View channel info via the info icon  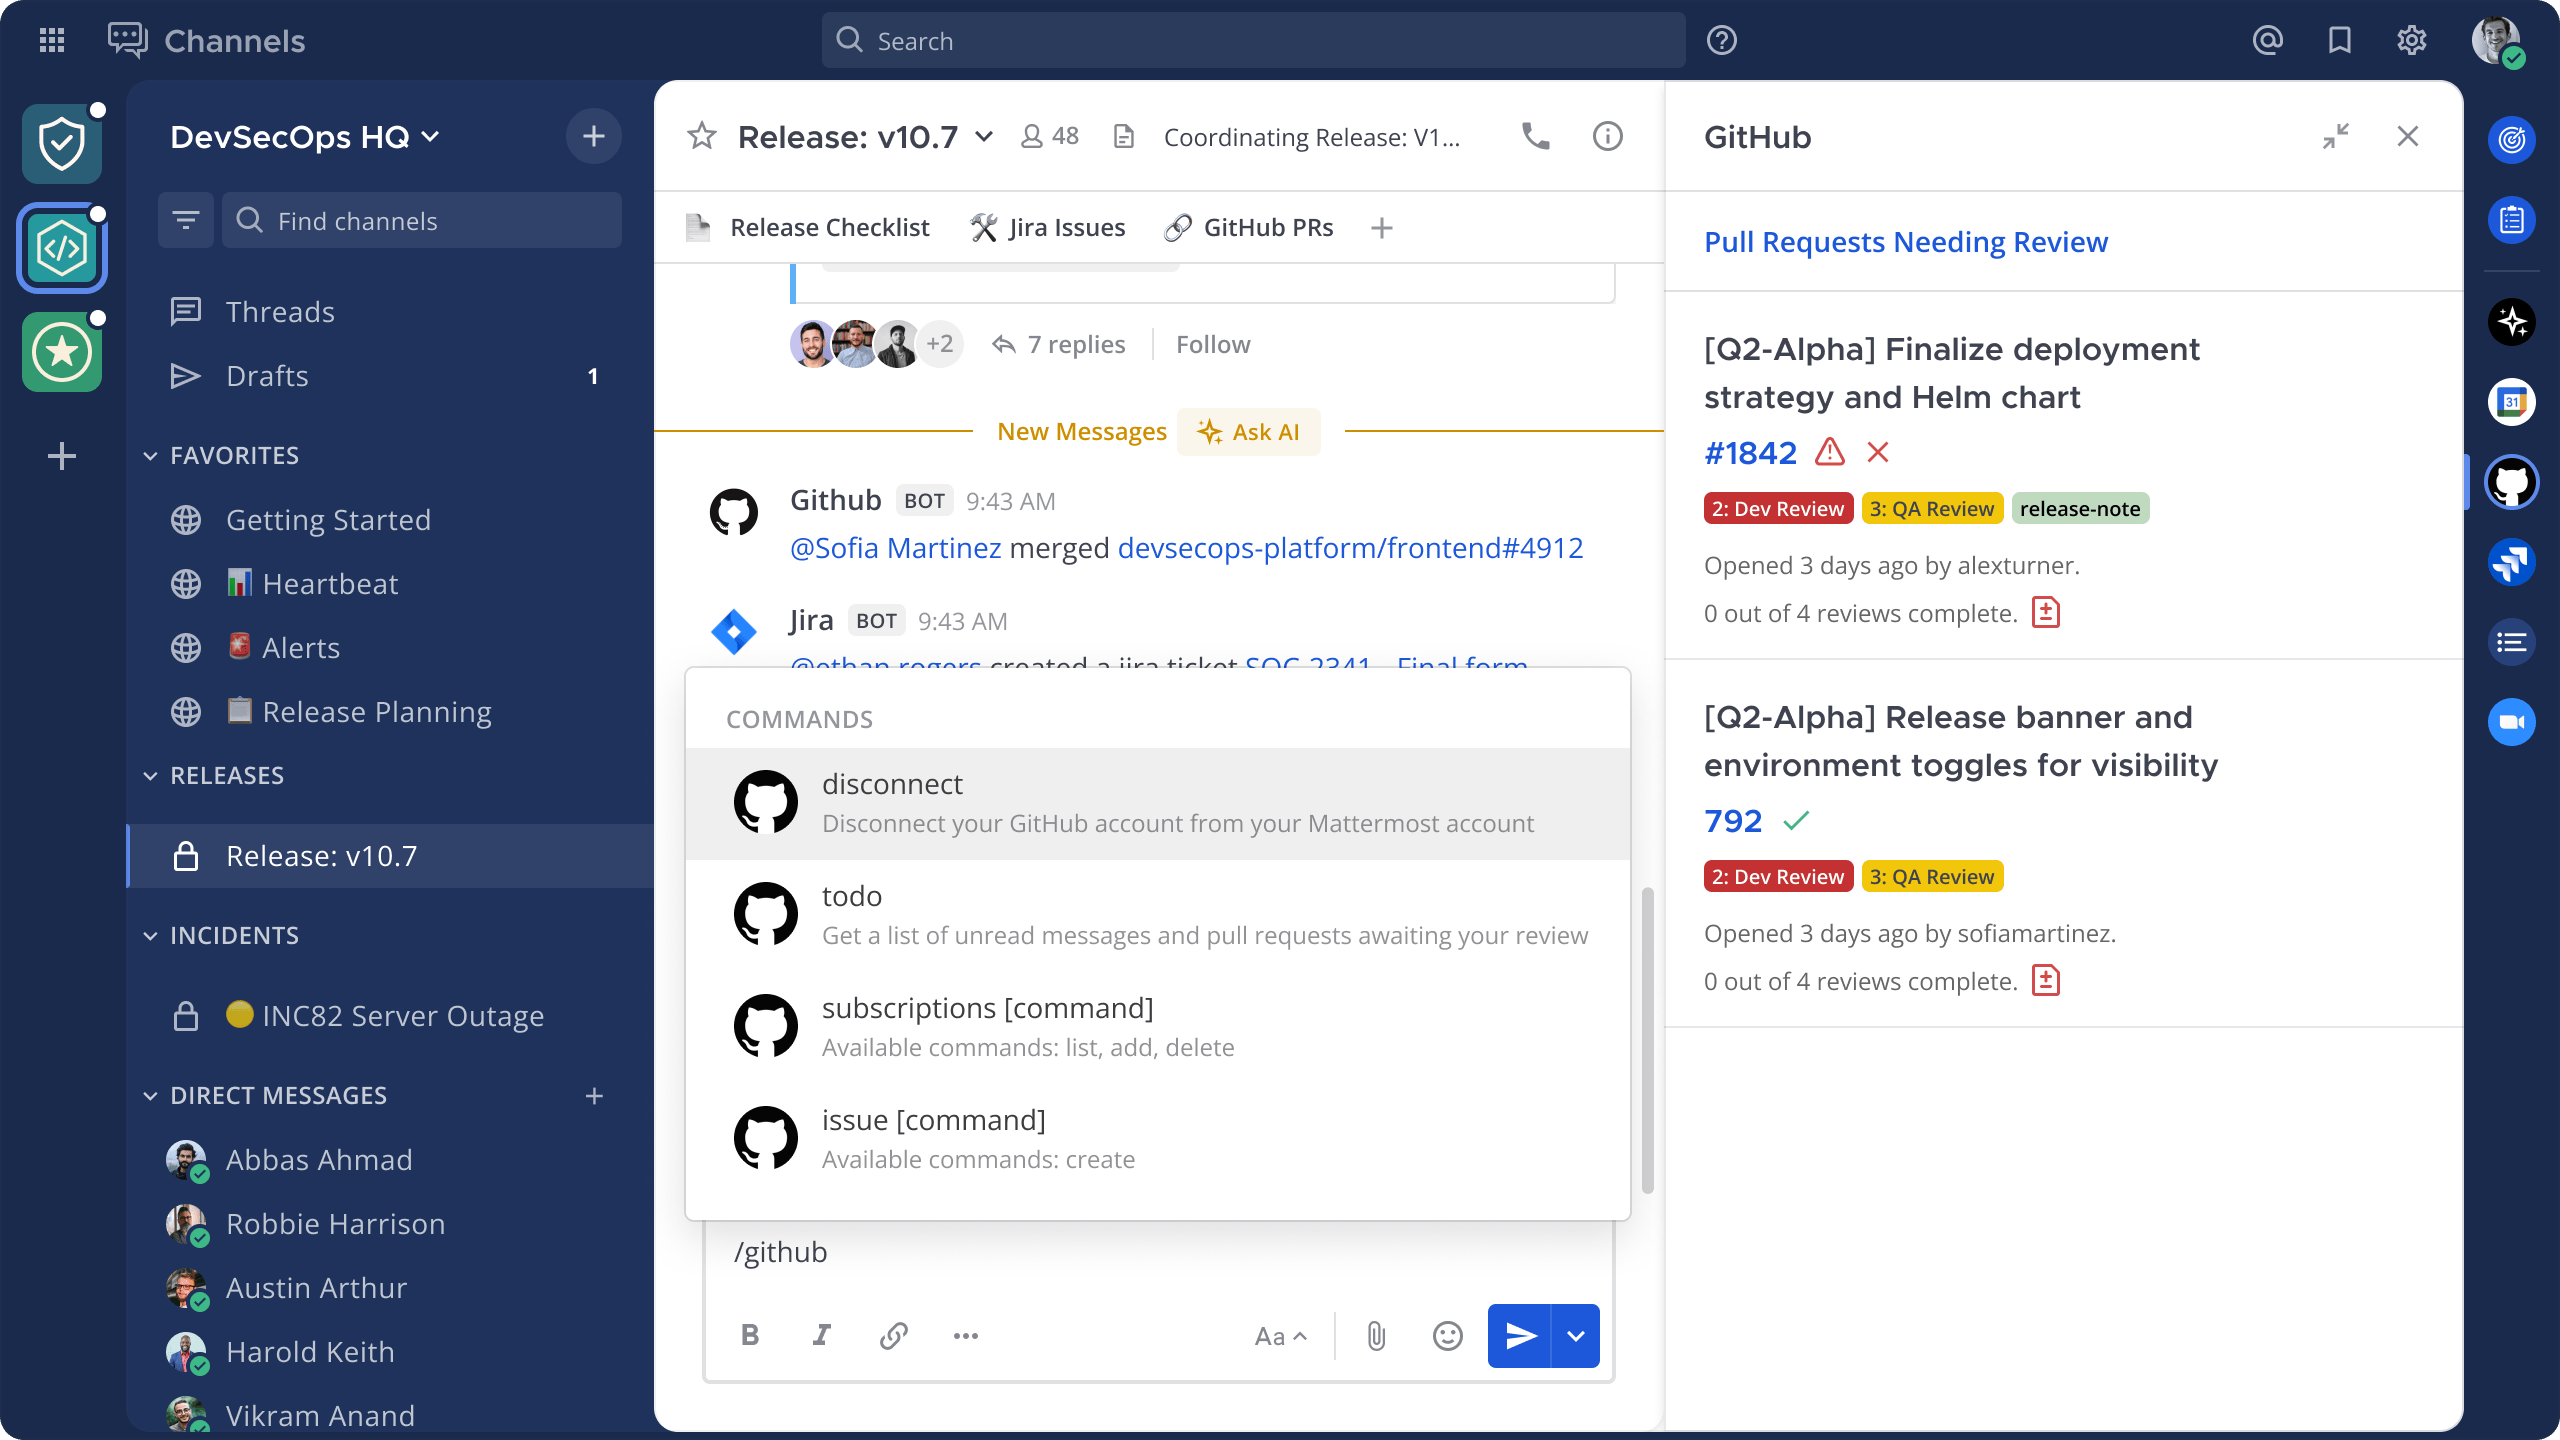[1607, 136]
